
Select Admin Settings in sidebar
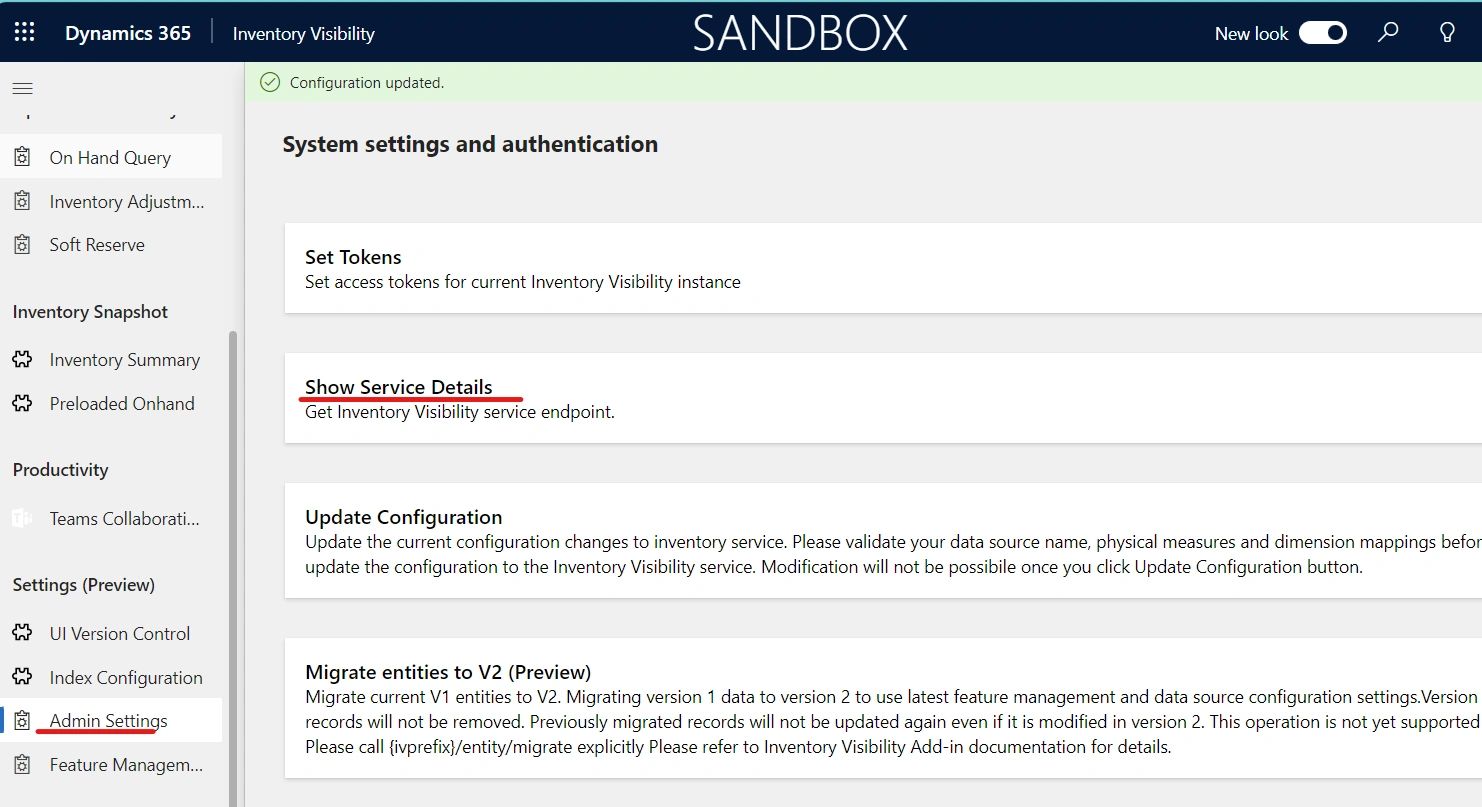[x=108, y=721]
